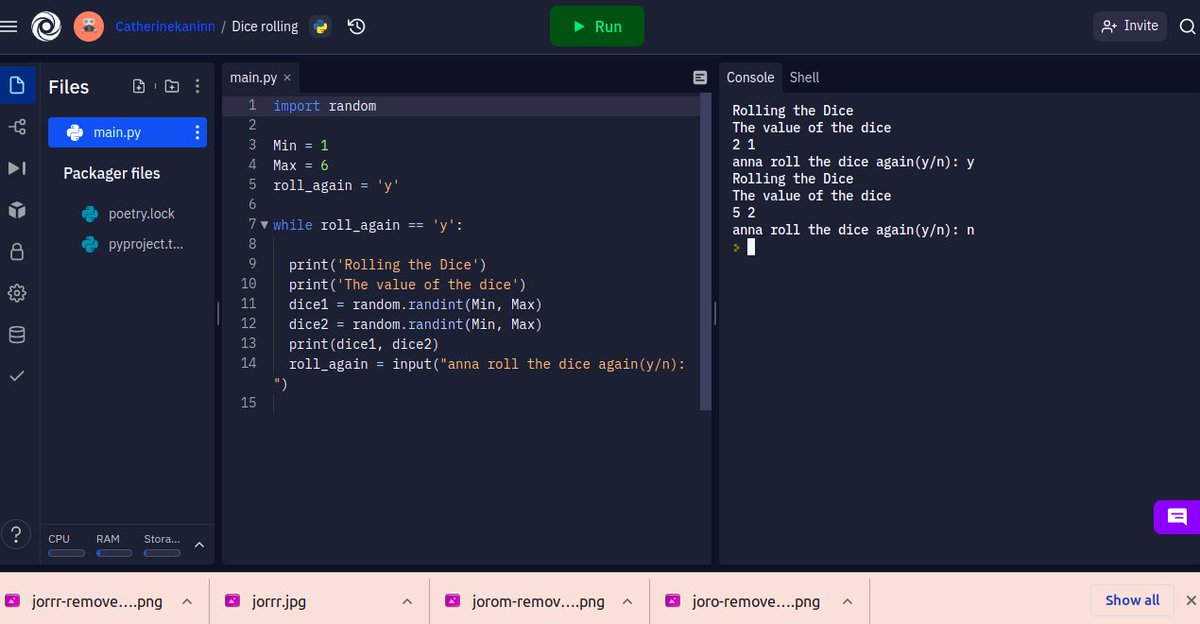Screen dimensions: 1200x624
Task: Open main.py in the file tree
Action: 127,132
